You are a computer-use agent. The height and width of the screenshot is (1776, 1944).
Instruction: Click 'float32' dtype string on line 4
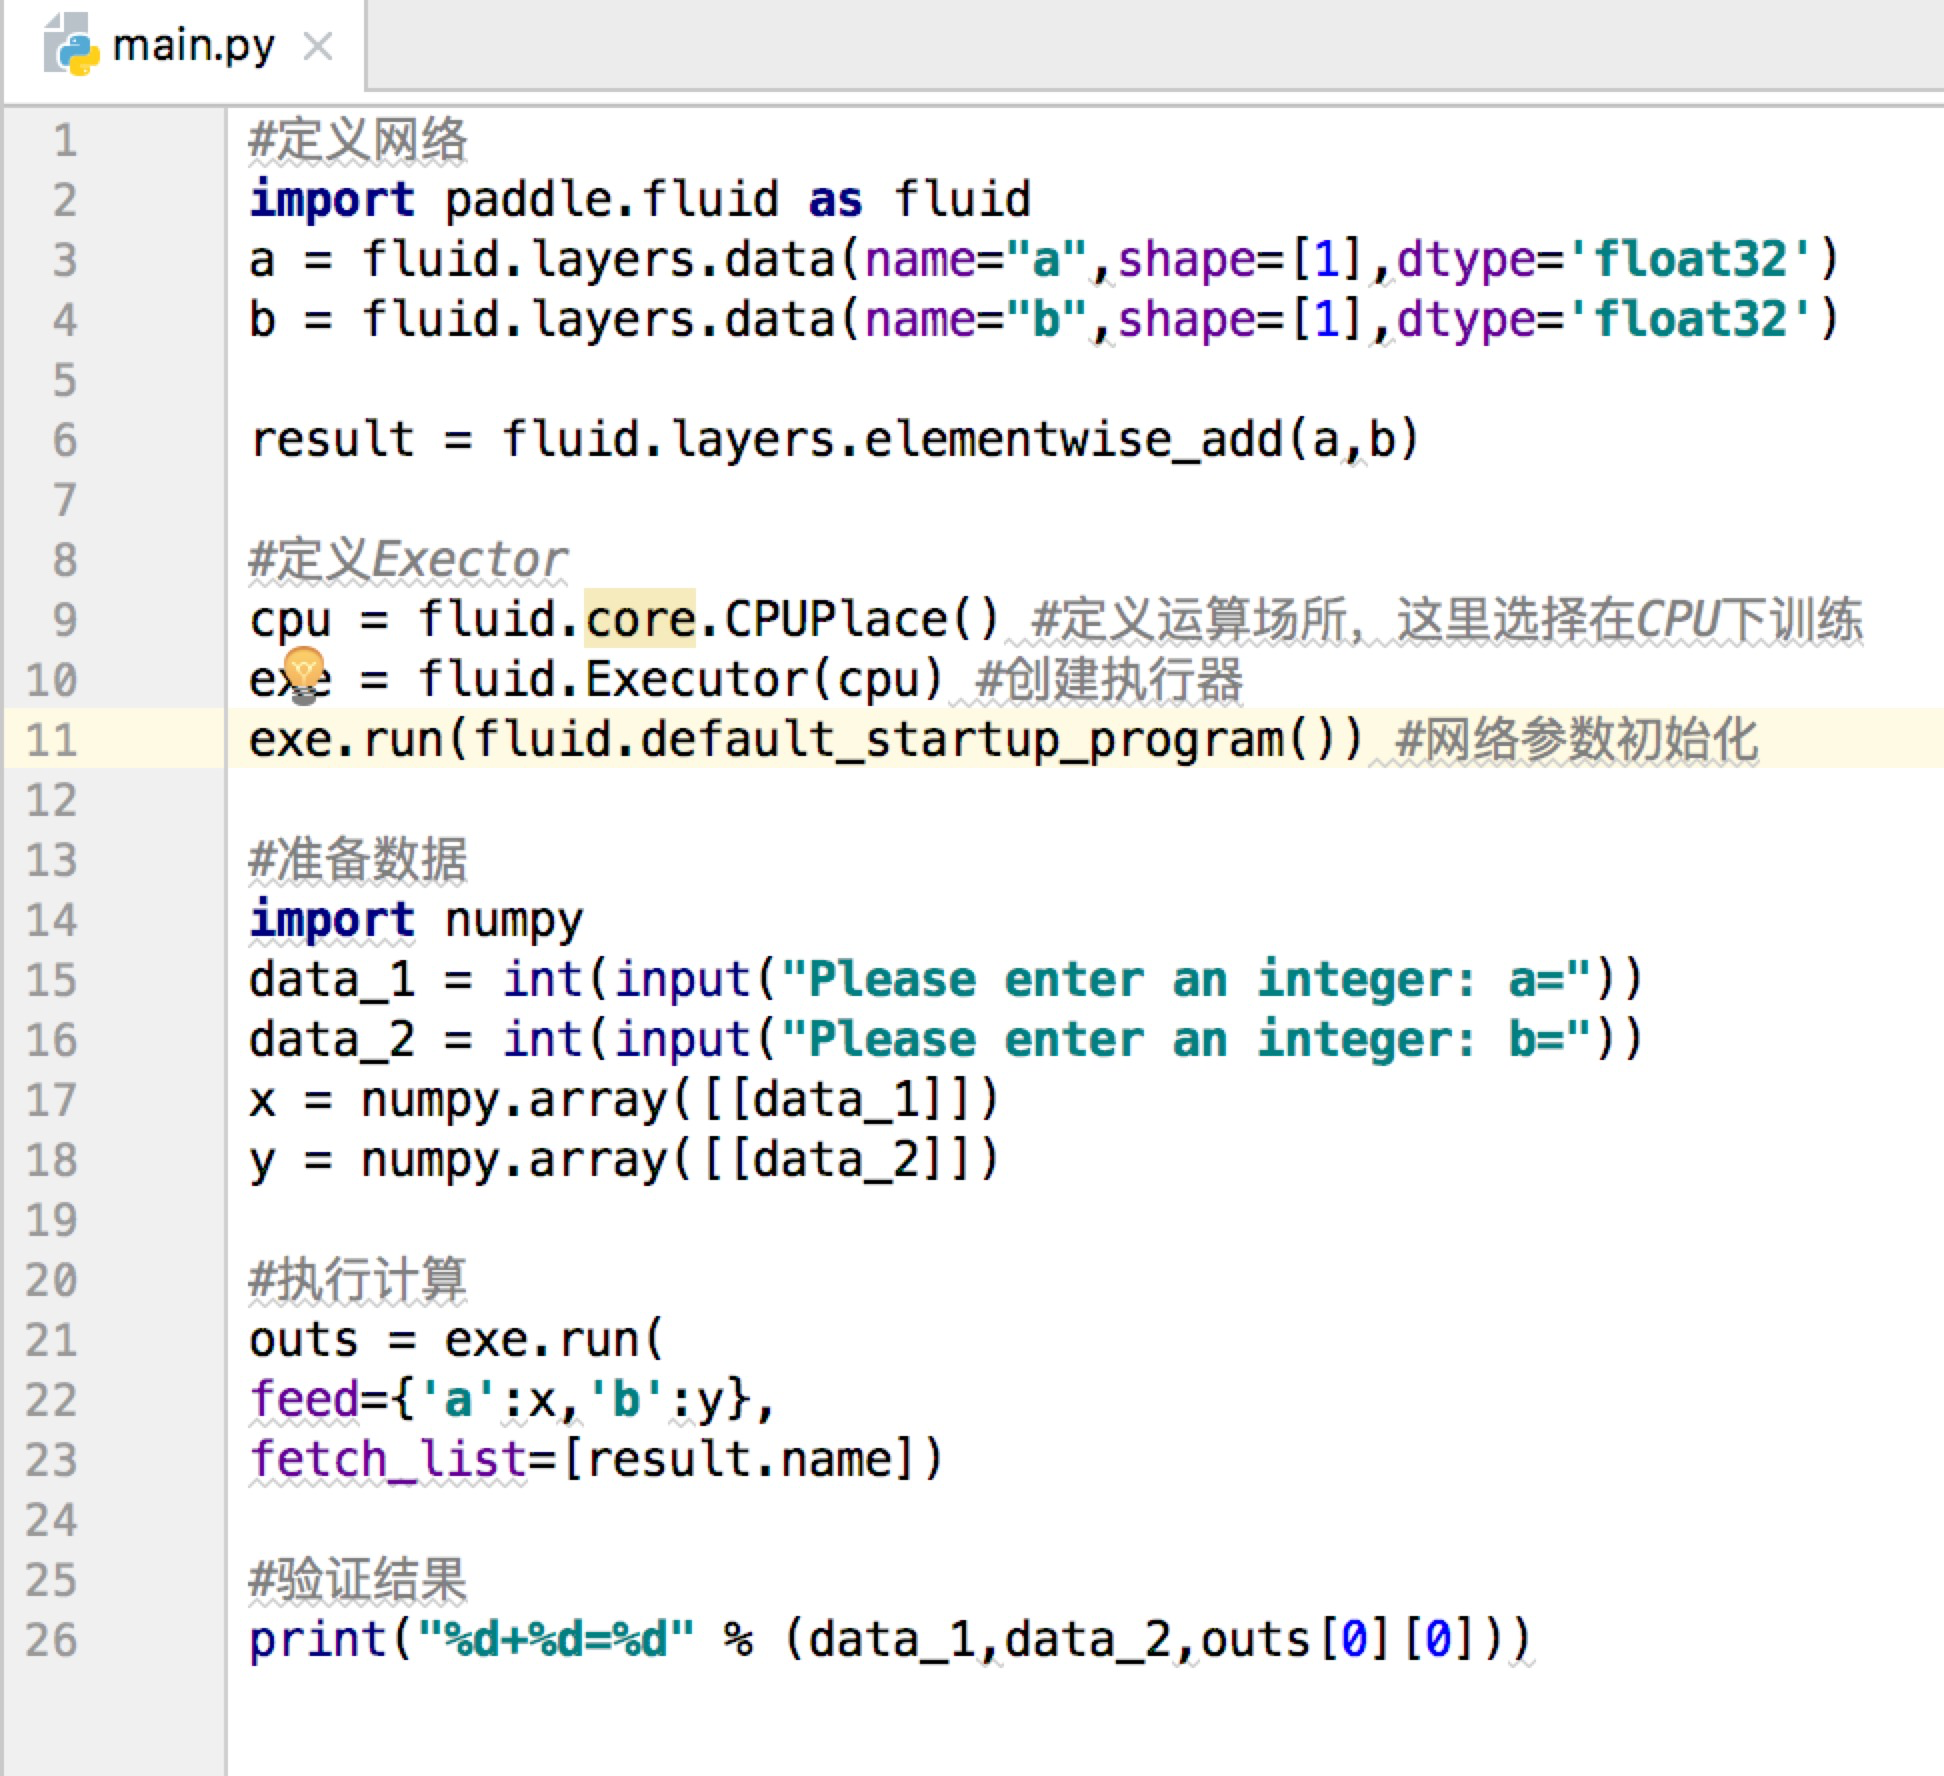pyautogui.click(x=1690, y=320)
